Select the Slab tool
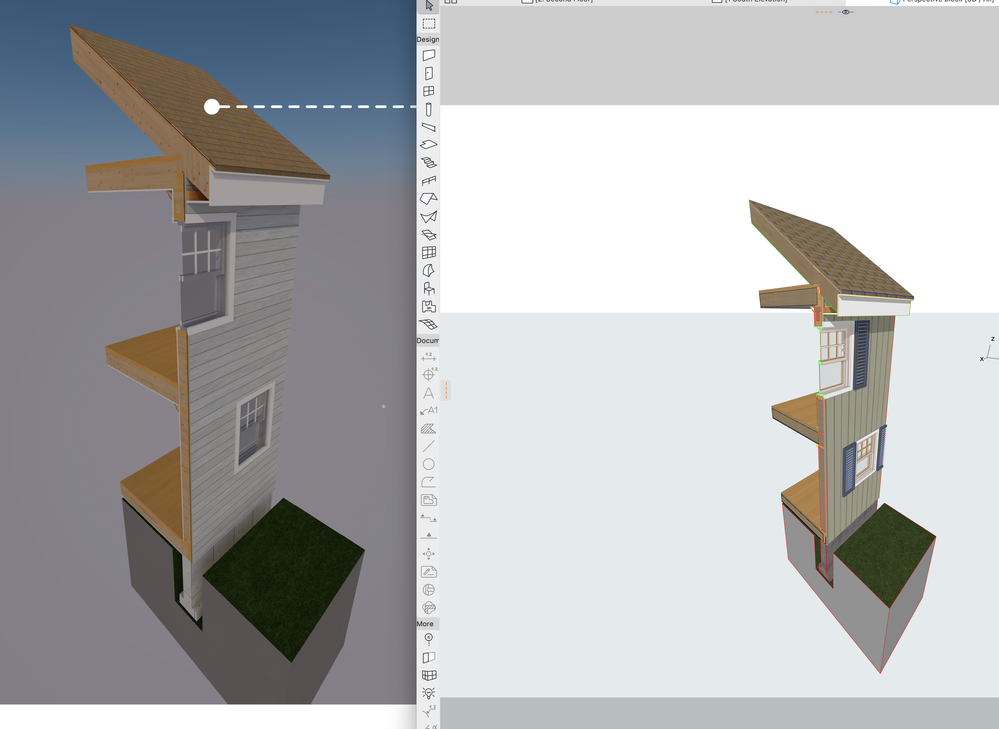 [x=429, y=145]
